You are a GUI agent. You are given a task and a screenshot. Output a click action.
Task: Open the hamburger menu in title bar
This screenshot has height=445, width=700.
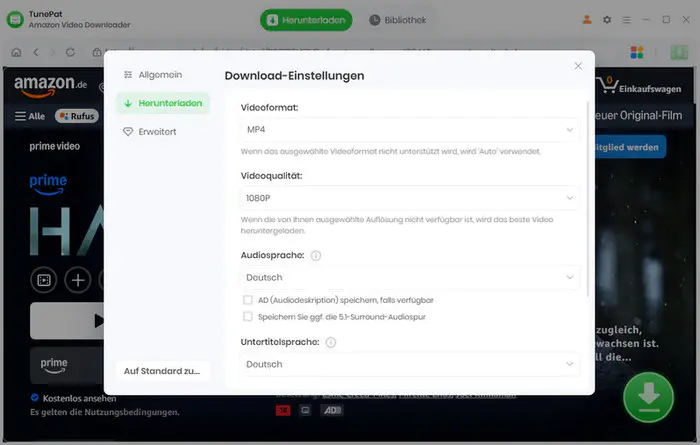[x=626, y=20]
